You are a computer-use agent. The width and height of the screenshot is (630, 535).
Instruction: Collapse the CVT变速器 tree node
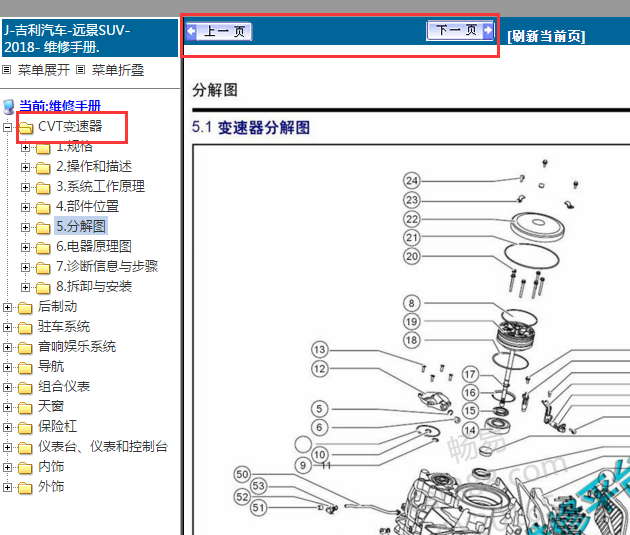[7, 127]
